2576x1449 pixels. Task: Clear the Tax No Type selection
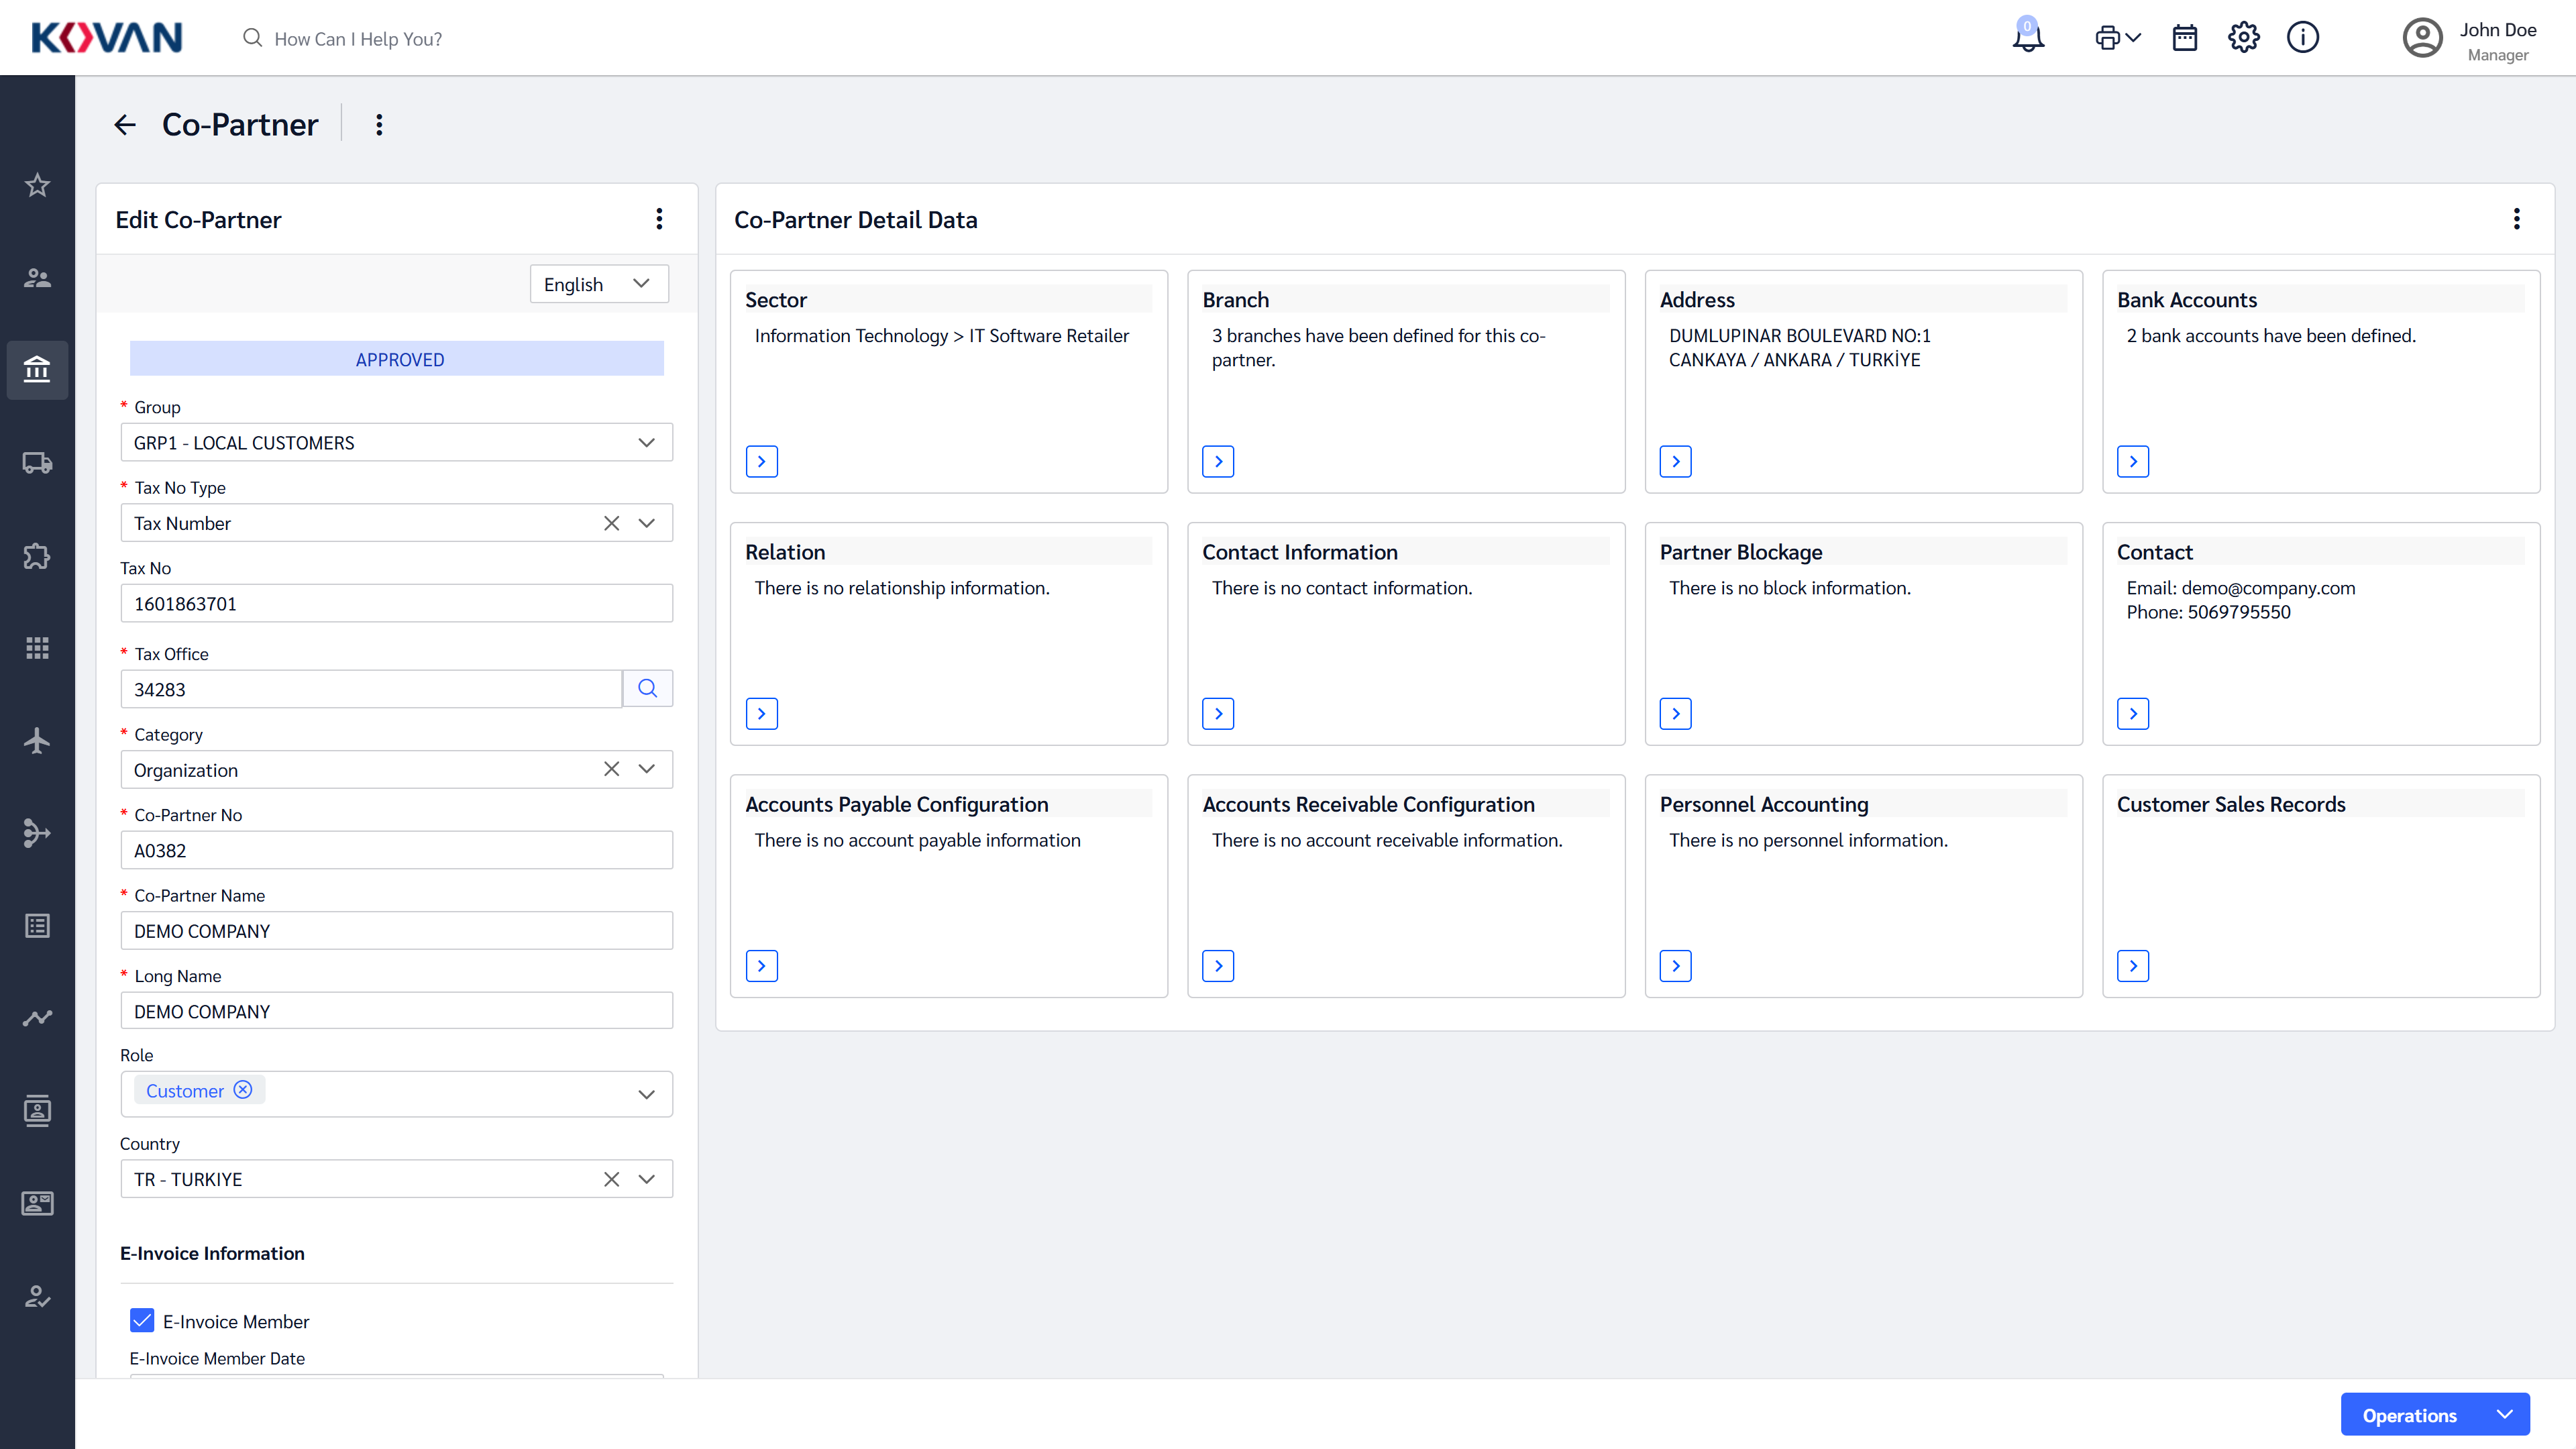pyautogui.click(x=612, y=523)
